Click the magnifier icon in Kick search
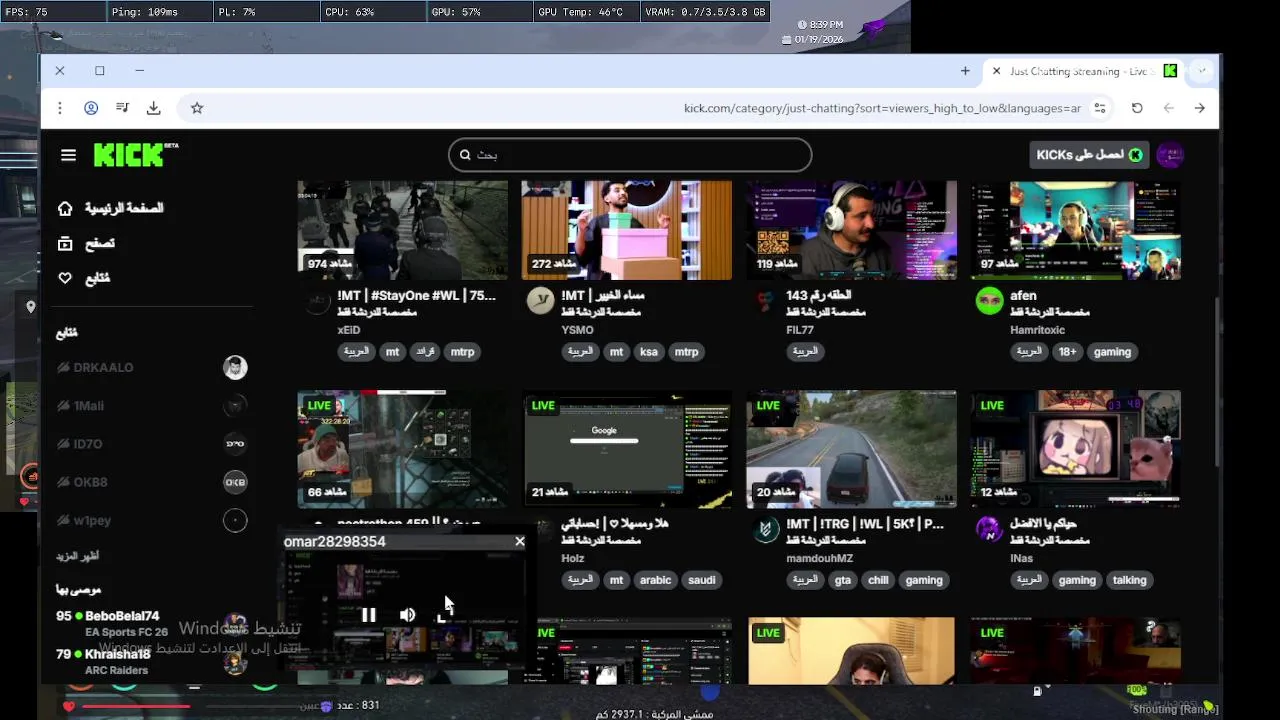Image resolution: width=1280 pixels, height=720 pixels. coord(465,155)
